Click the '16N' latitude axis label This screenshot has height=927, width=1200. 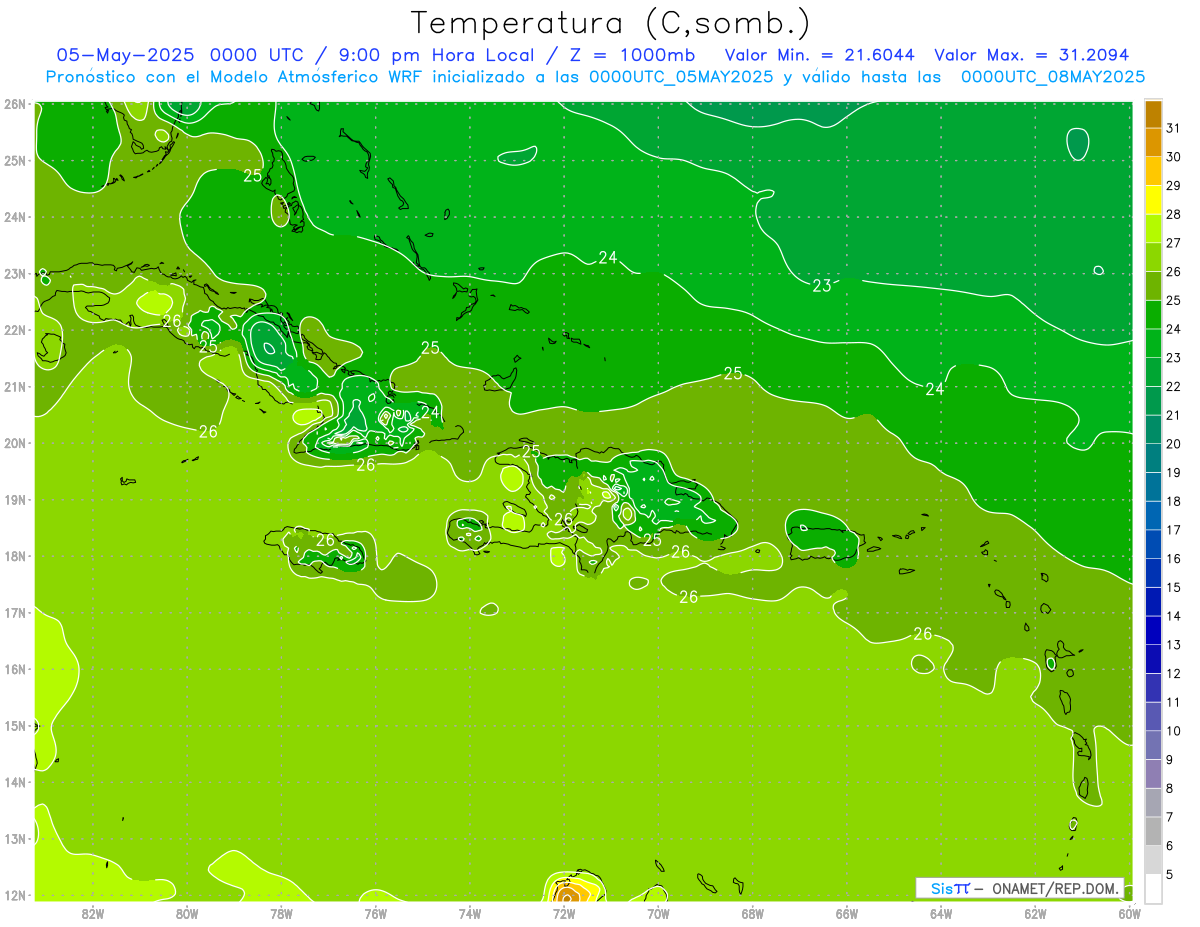point(15,669)
